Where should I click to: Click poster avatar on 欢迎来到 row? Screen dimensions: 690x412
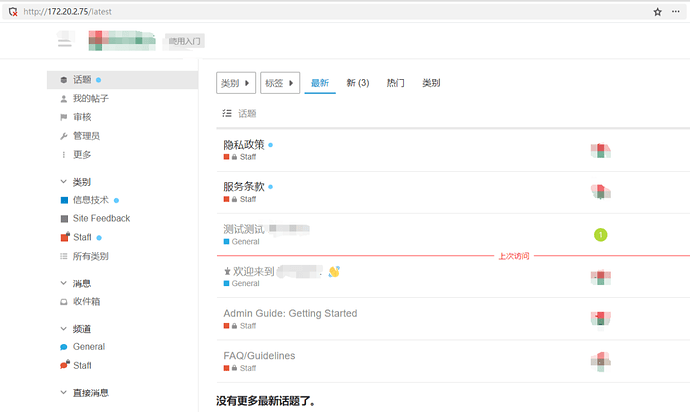(x=601, y=277)
